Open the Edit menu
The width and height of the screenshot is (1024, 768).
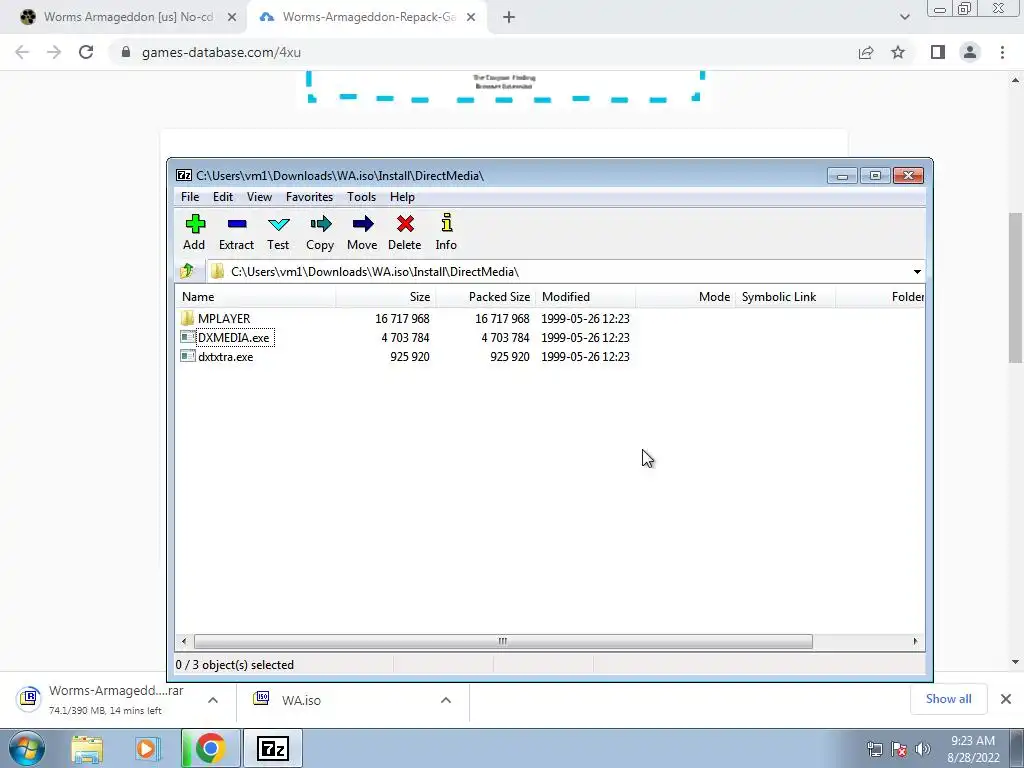pos(223,197)
